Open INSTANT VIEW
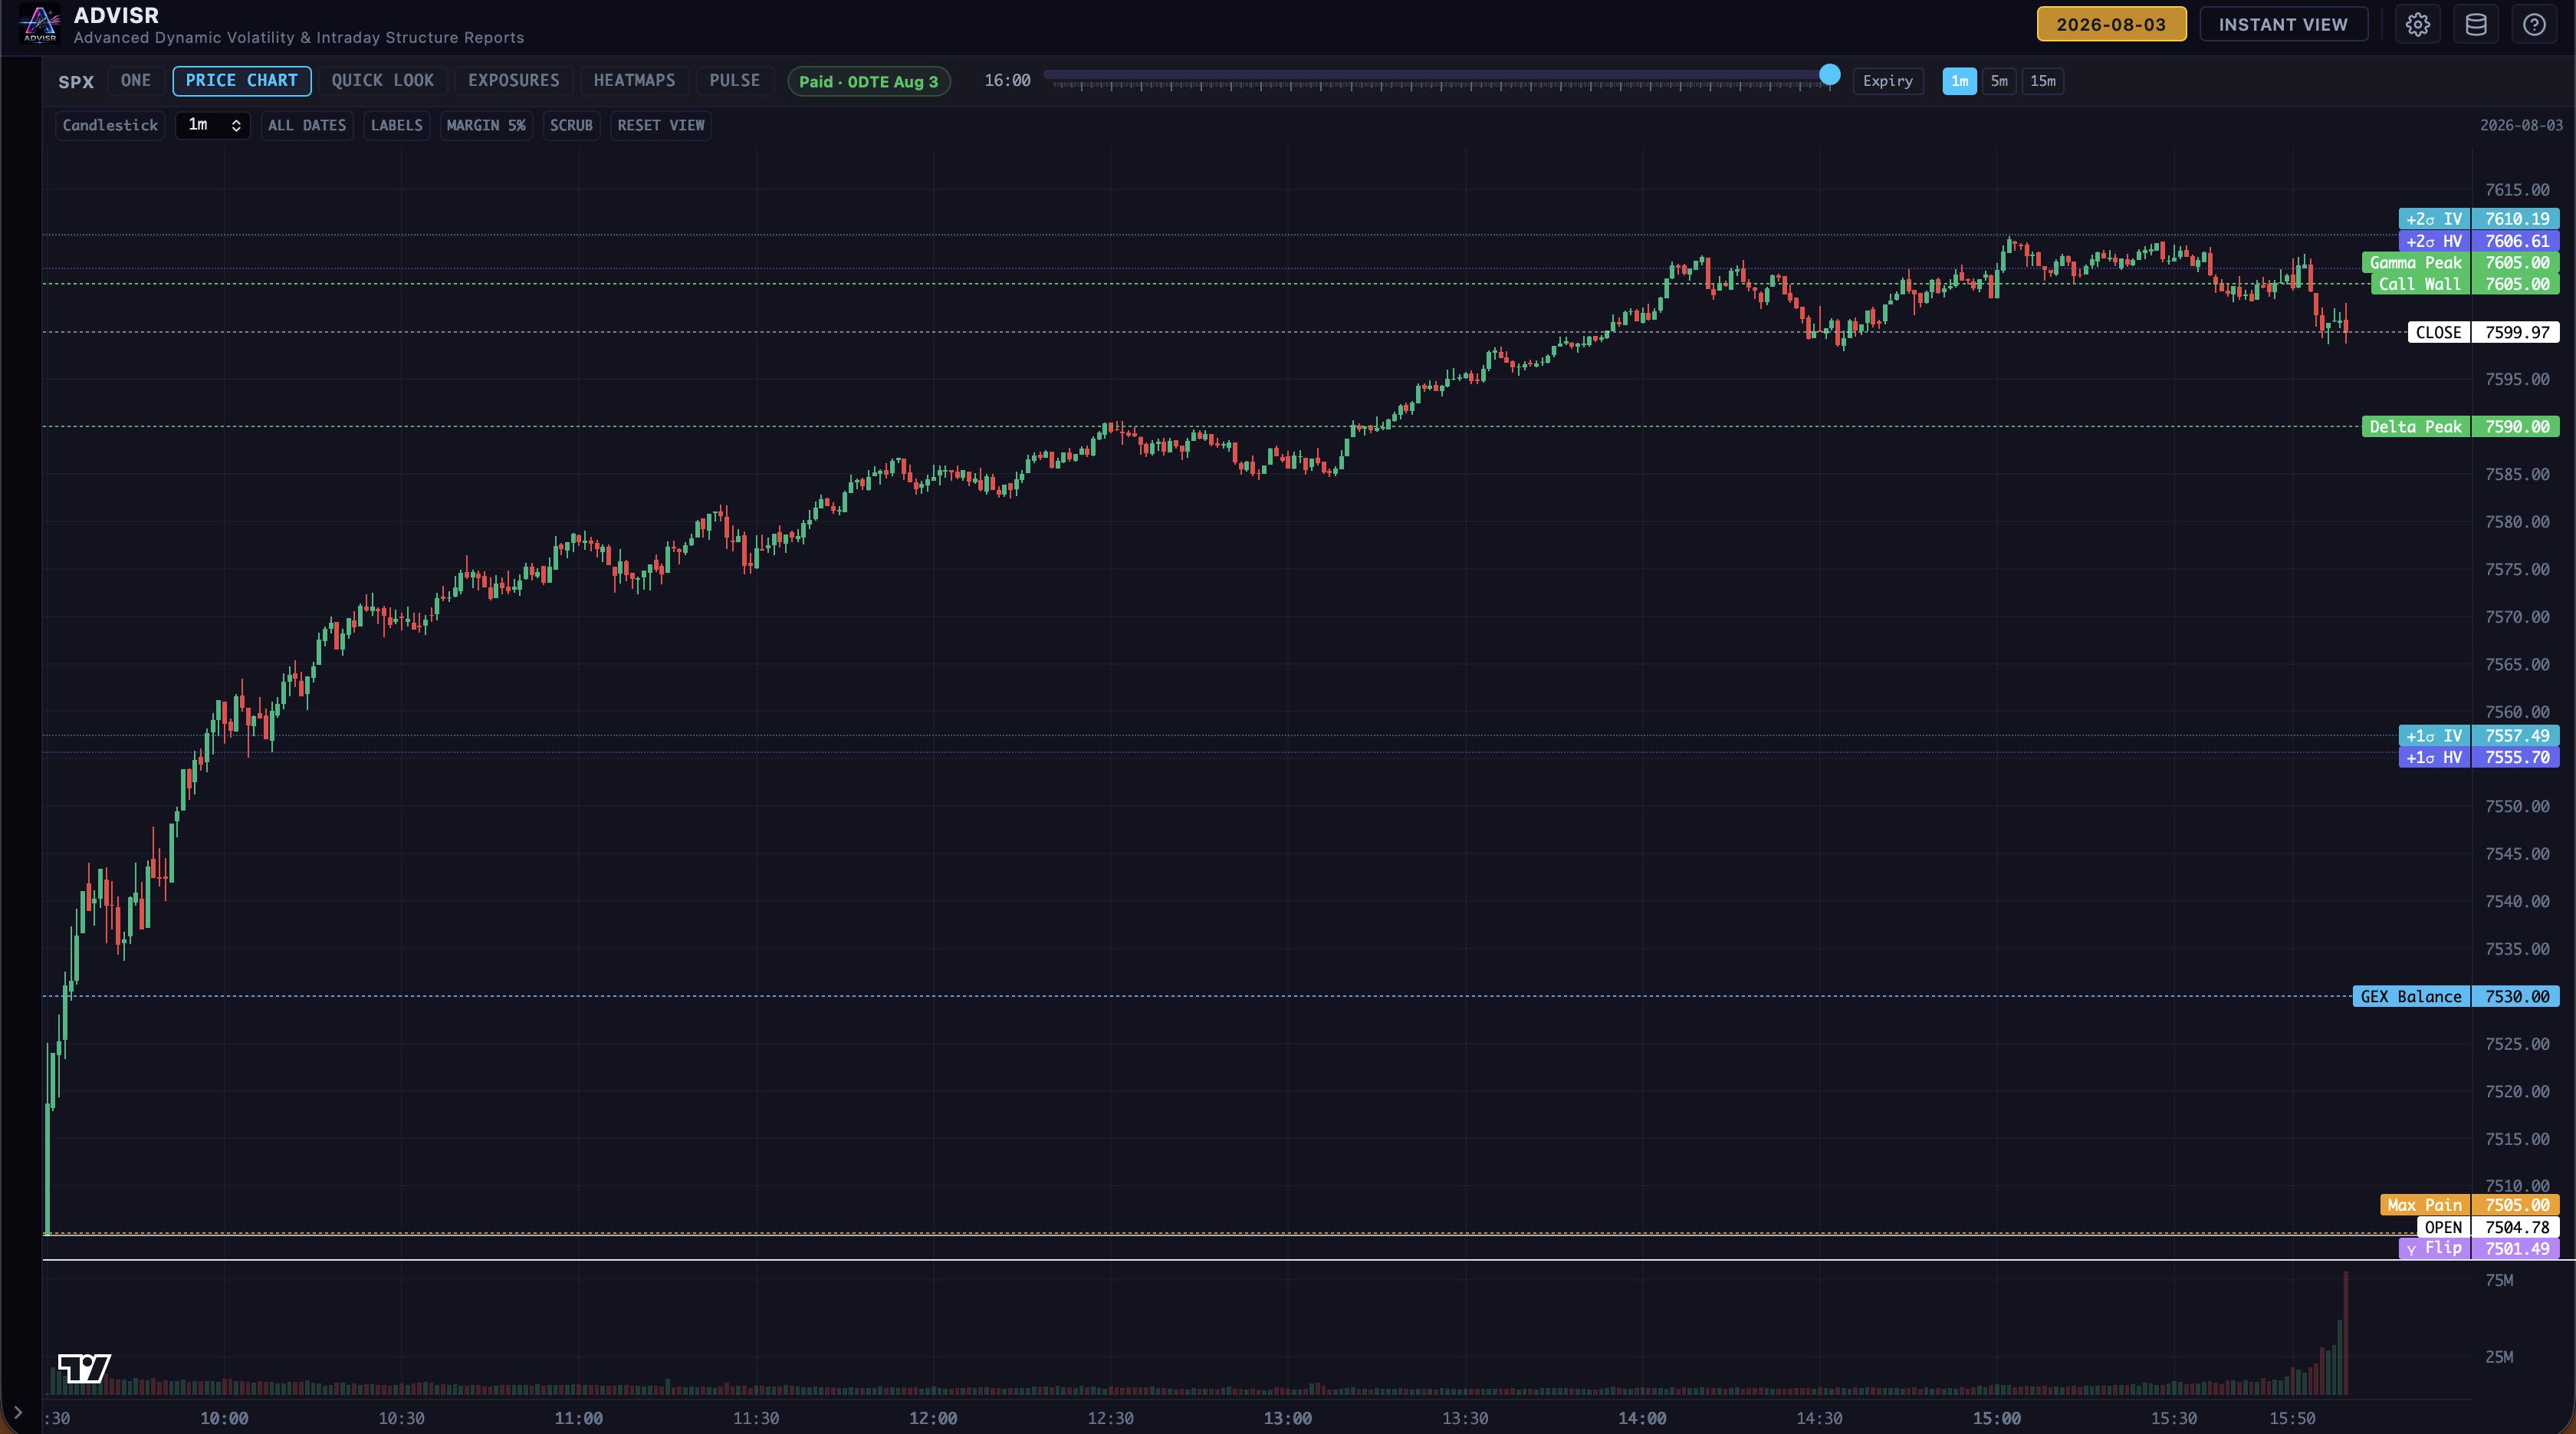Image resolution: width=2576 pixels, height=1434 pixels. tap(2283, 25)
